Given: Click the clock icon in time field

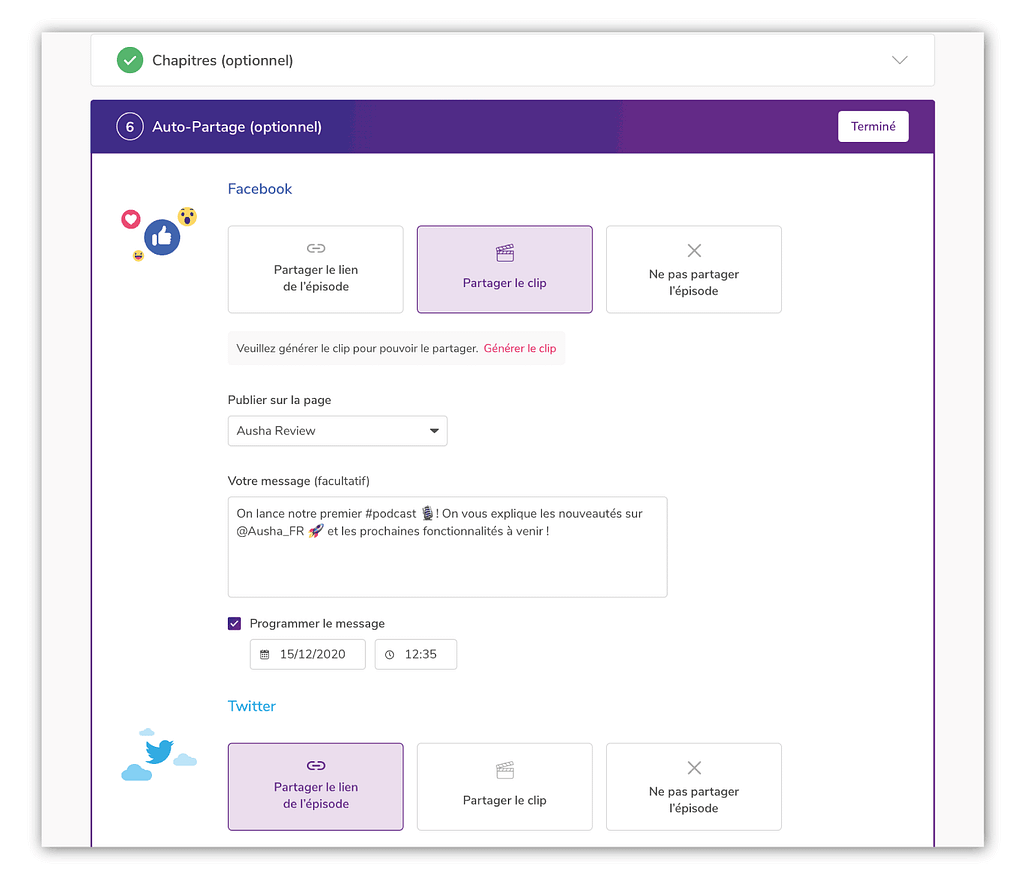Looking at the screenshot, I should click(390, 655).
